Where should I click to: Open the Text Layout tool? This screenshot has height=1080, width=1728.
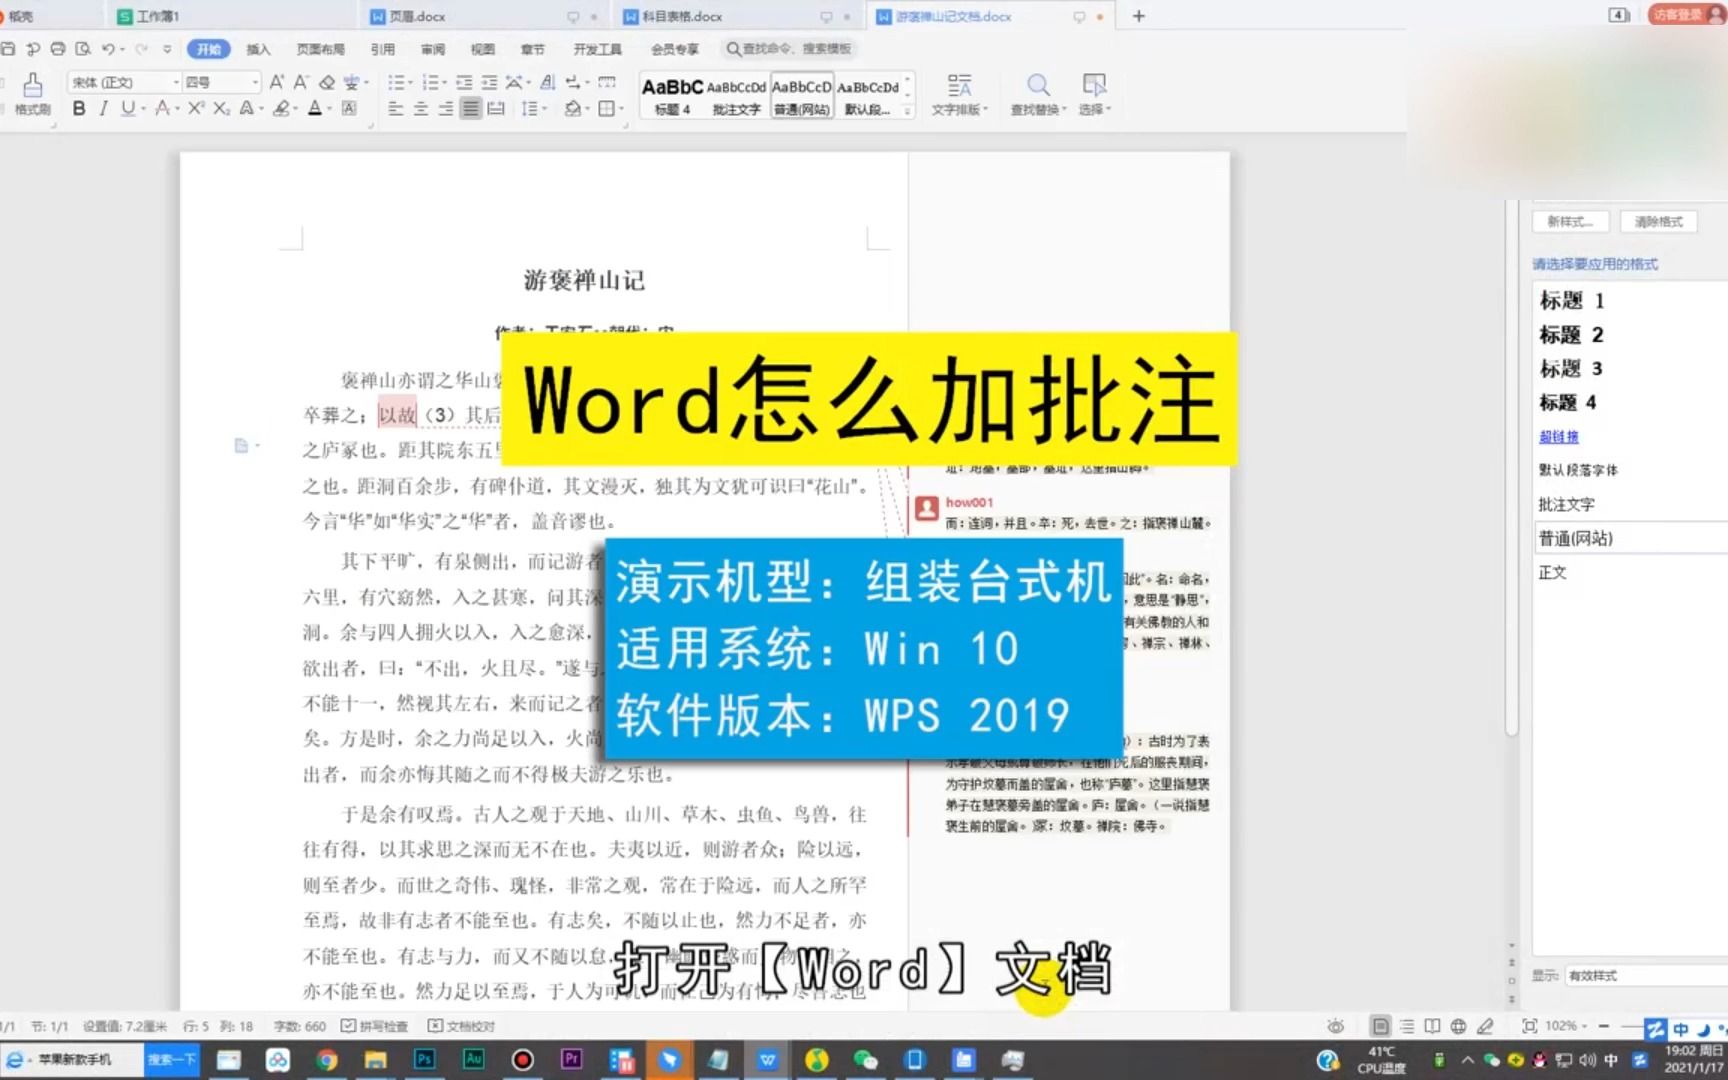point(959,95)
